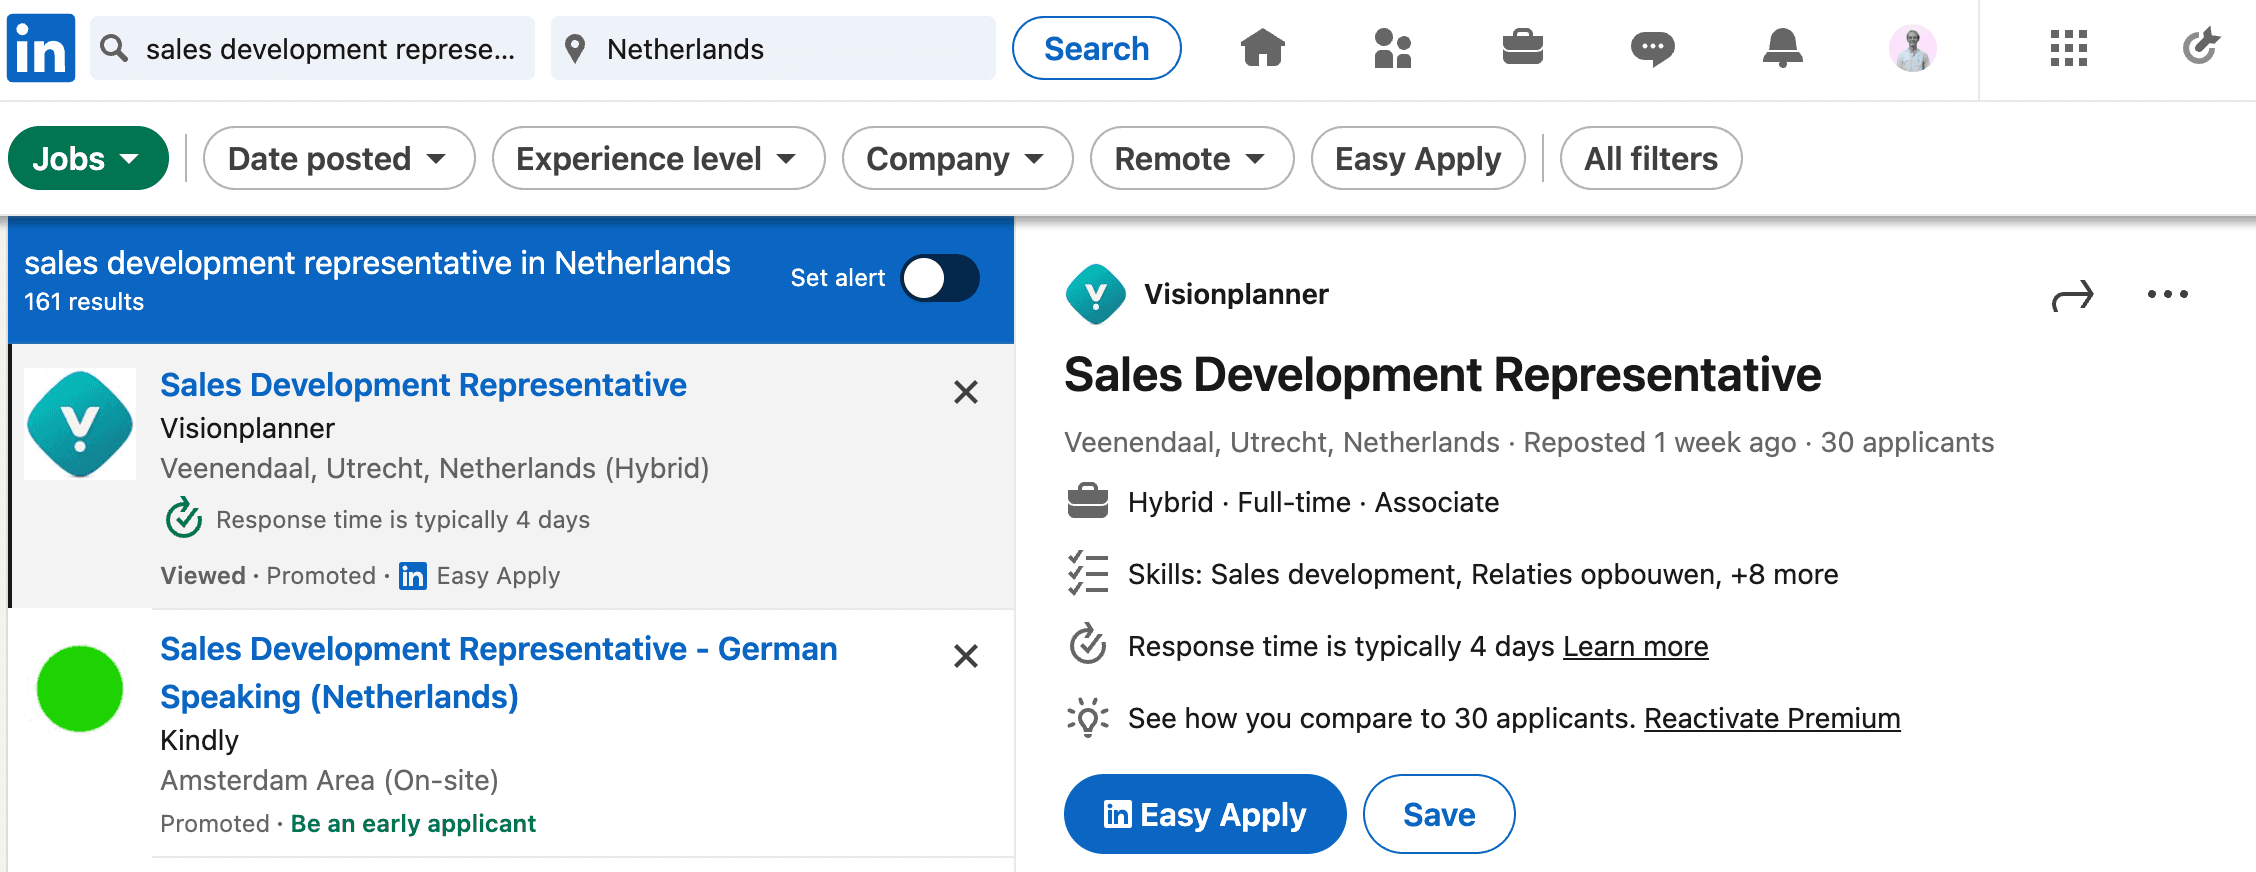This screenshot has height=872, width=2256.
Task: Focus the job title search field
Action: tap(312, 48)
